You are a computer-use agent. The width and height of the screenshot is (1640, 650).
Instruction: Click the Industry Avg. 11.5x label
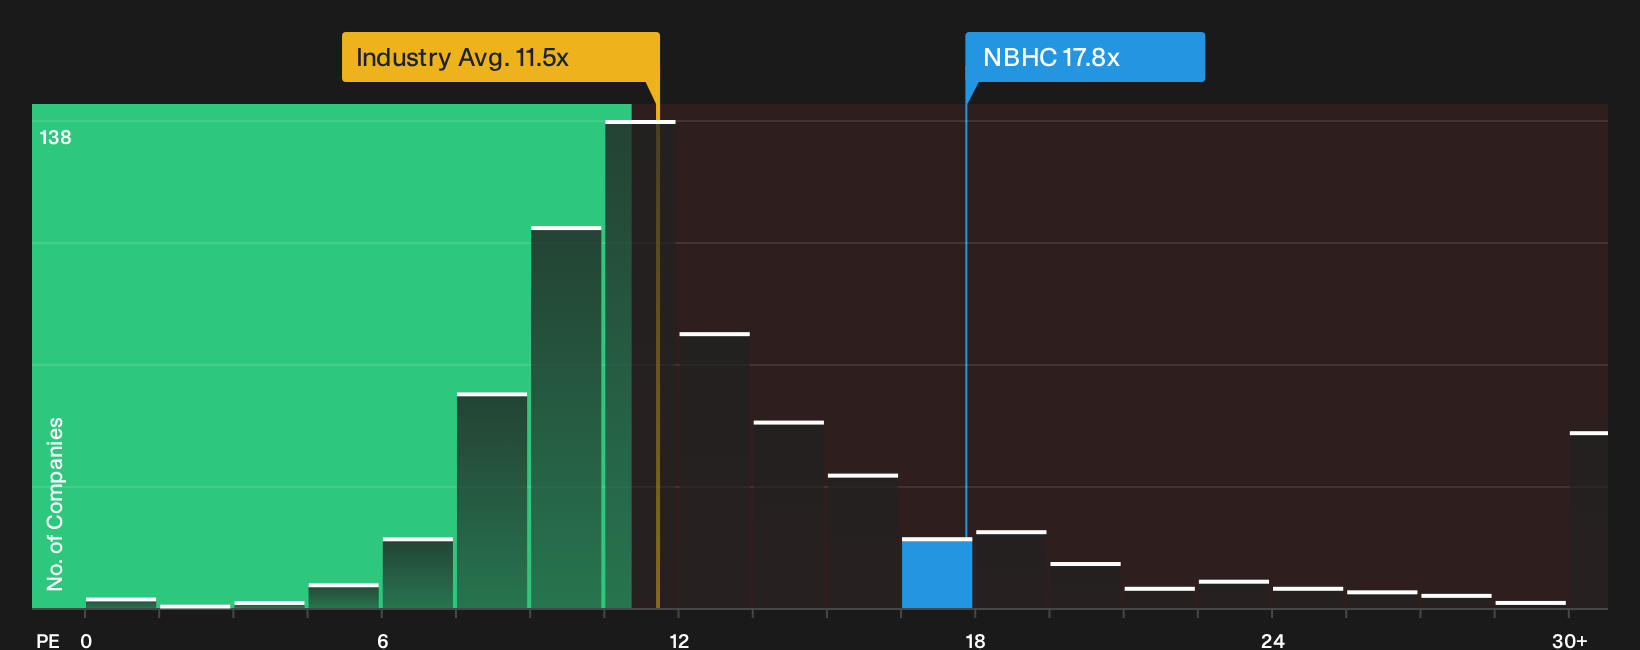(500, 57)
